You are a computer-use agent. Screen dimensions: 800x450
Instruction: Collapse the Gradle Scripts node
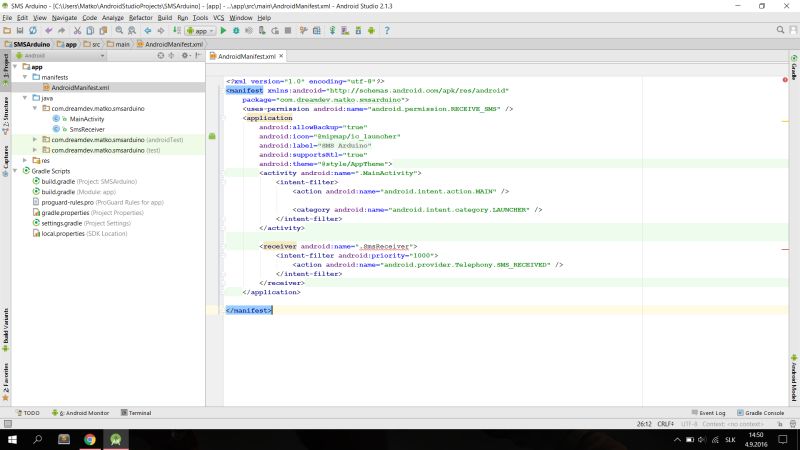[x=15, y=171]
